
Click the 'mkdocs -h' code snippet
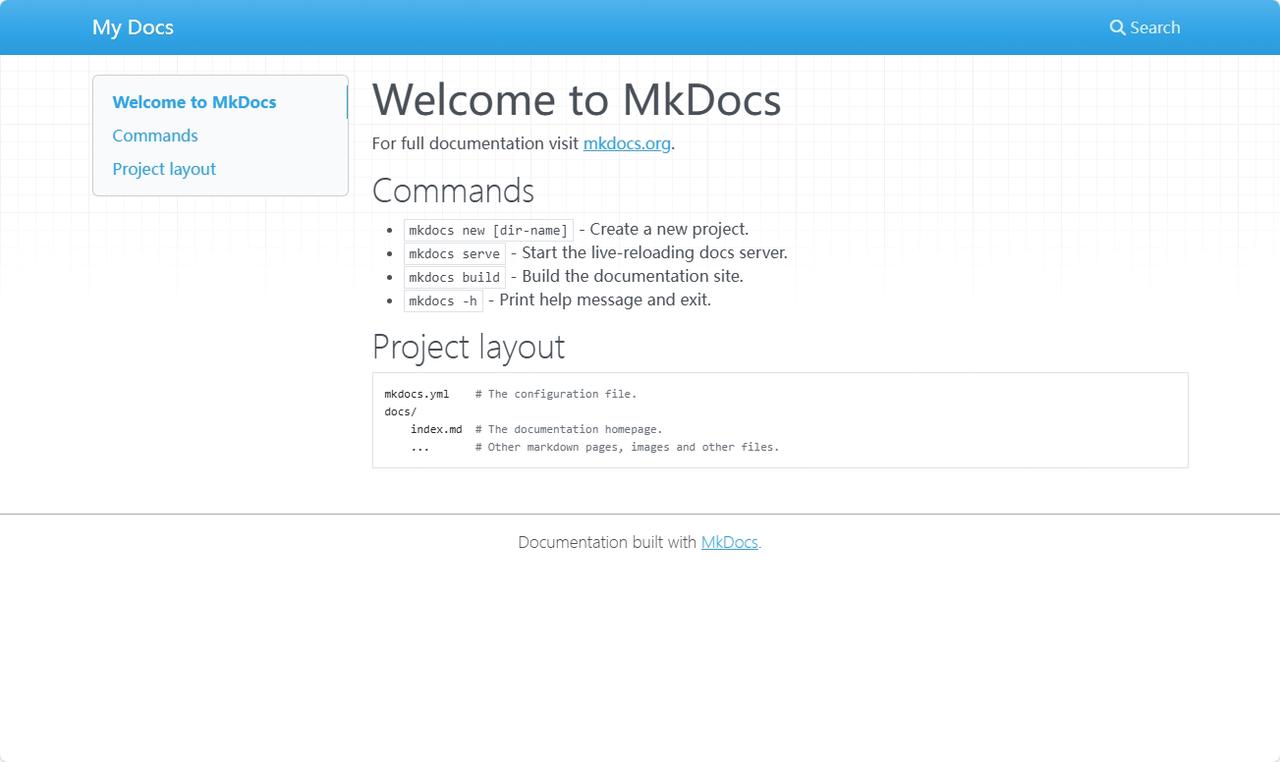(443, 300)
